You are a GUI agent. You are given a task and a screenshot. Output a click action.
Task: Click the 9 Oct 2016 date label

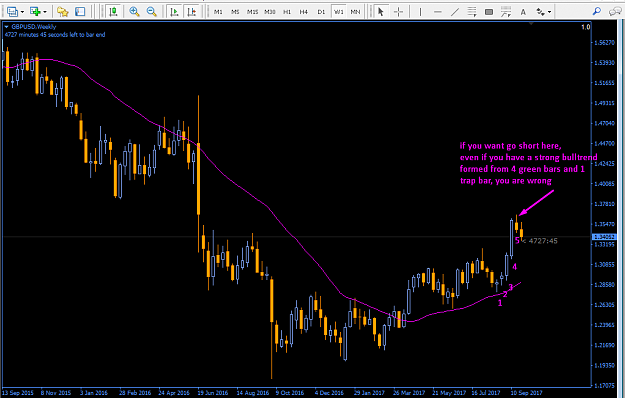(291, 392)
